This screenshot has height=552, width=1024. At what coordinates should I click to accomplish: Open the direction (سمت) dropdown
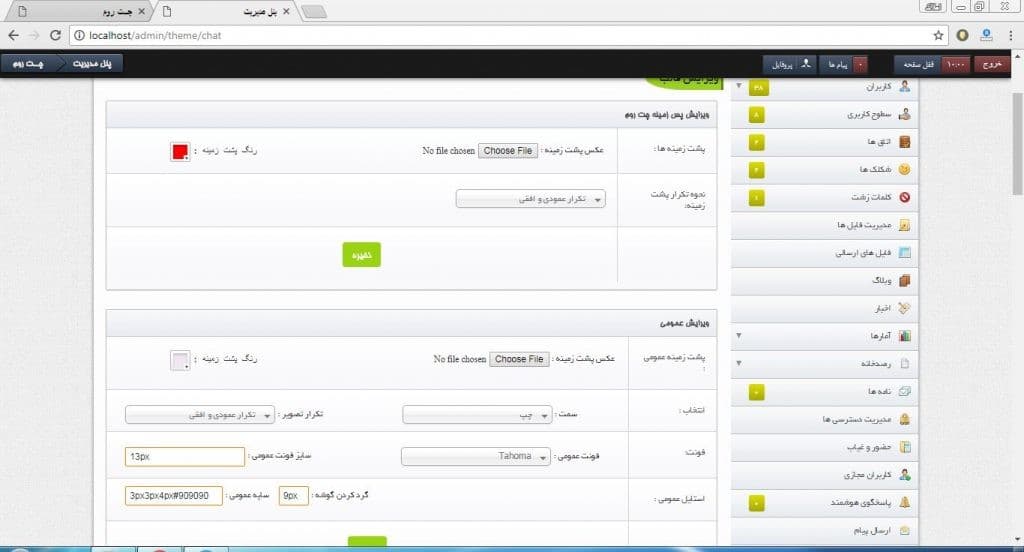(477, 415)
